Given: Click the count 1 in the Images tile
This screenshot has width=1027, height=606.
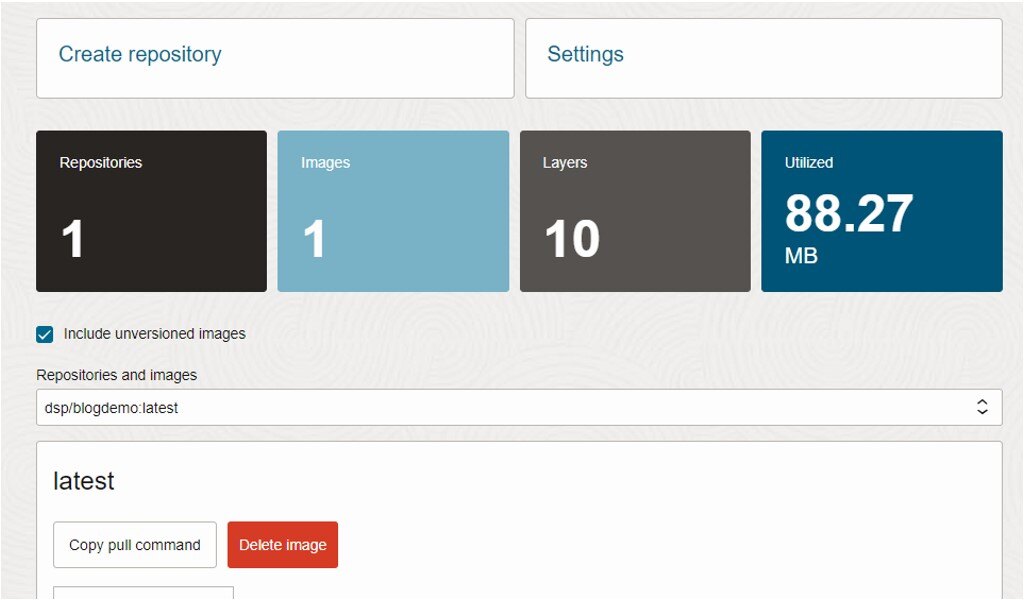Looking at the screenshot, I should click(x=315, y=240).
